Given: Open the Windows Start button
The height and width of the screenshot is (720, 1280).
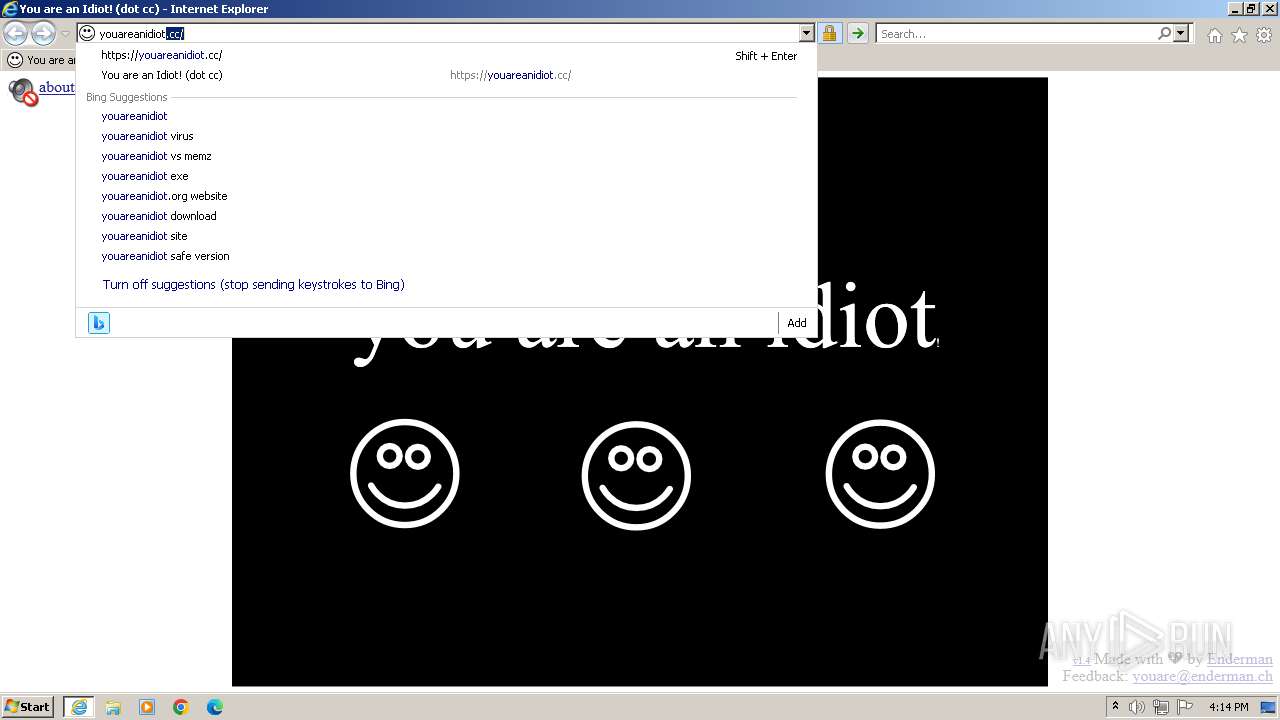Looking at the screenshot, I should 28,707.
